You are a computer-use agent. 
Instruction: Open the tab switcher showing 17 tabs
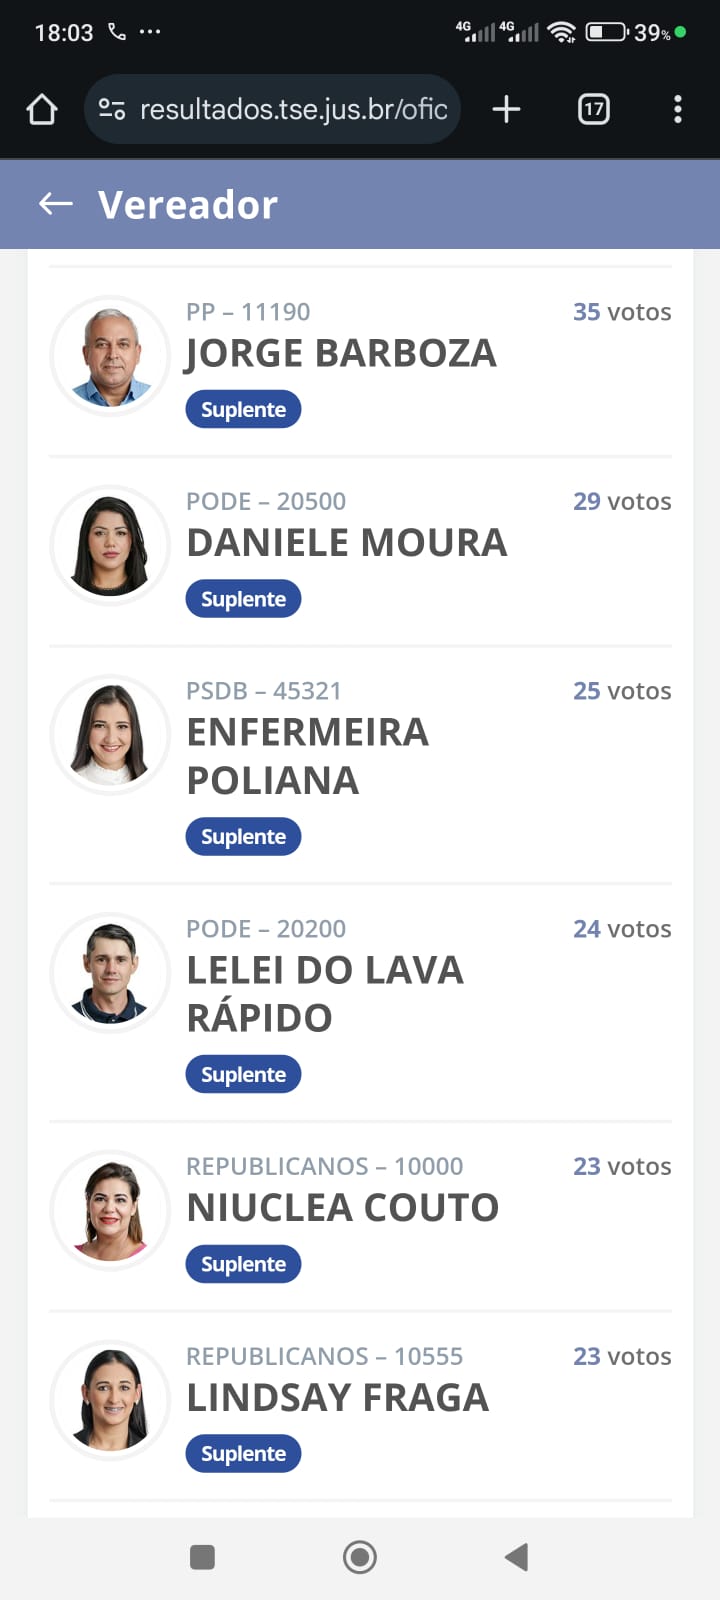point(594,109)
